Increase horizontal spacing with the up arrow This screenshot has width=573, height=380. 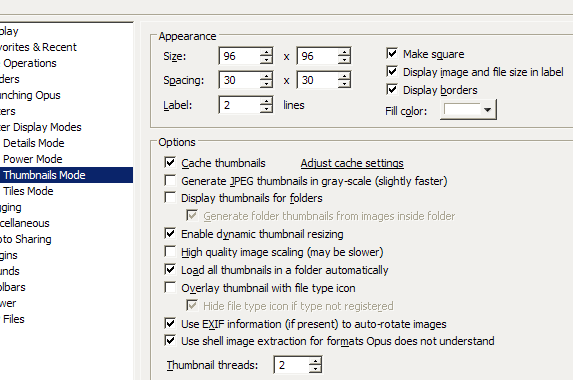point(266,76)
